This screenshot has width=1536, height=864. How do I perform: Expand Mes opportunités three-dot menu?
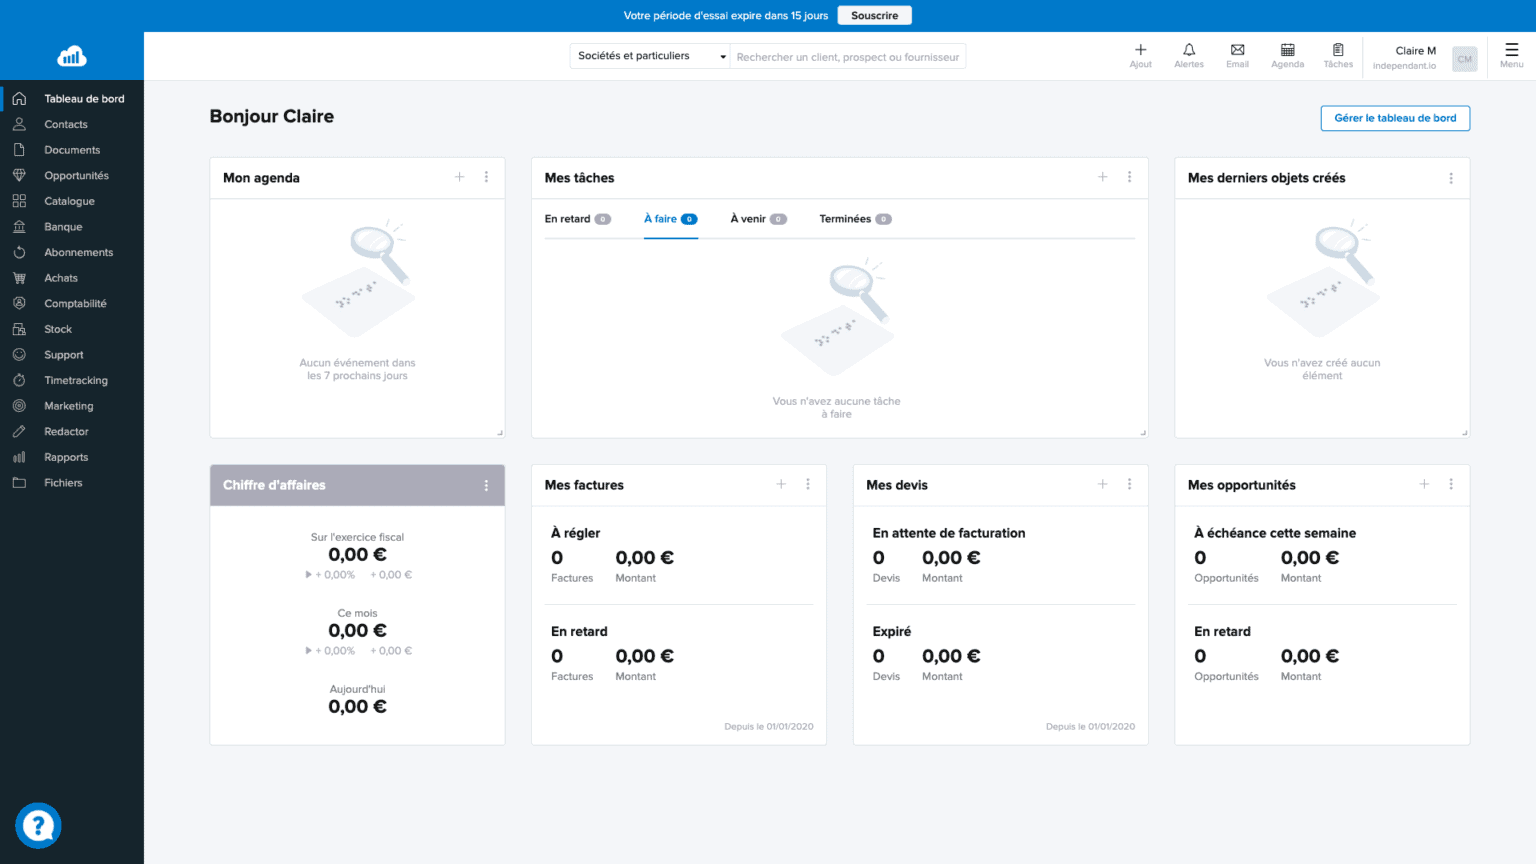click(1450, 484)
